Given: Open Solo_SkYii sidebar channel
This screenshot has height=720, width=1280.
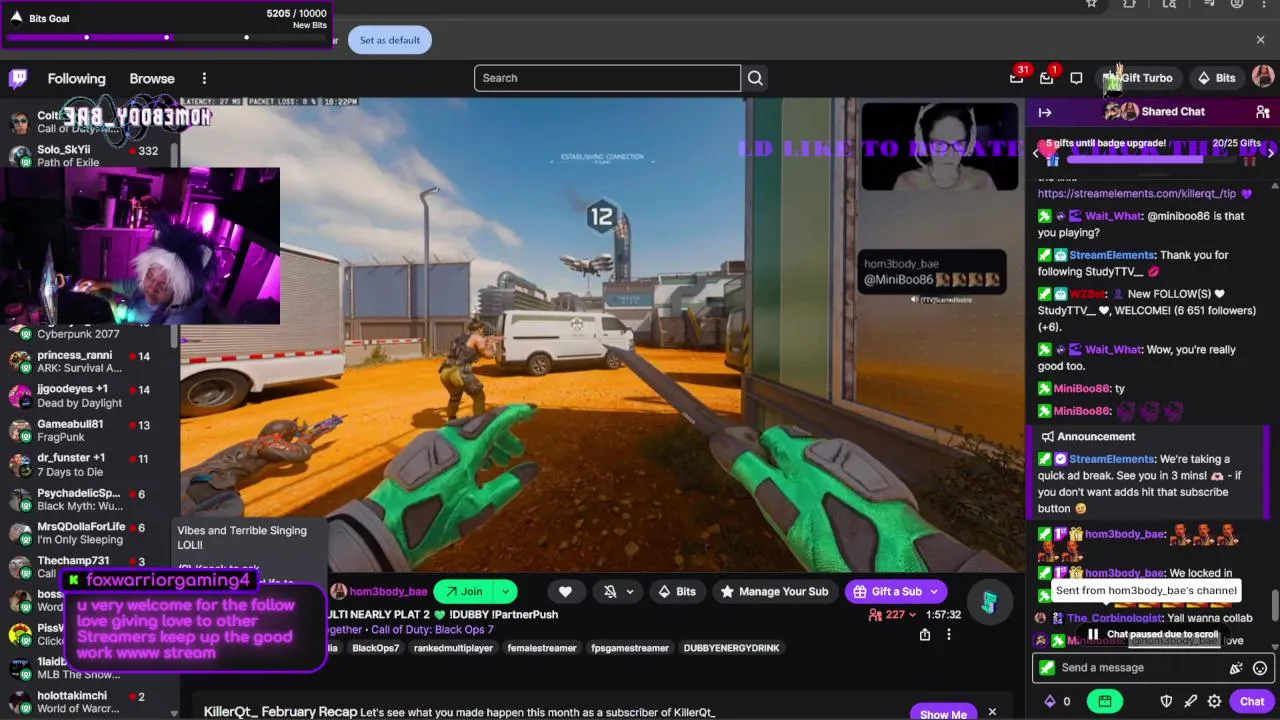Looking at the screenshot, I should click(x=88, y=156).
